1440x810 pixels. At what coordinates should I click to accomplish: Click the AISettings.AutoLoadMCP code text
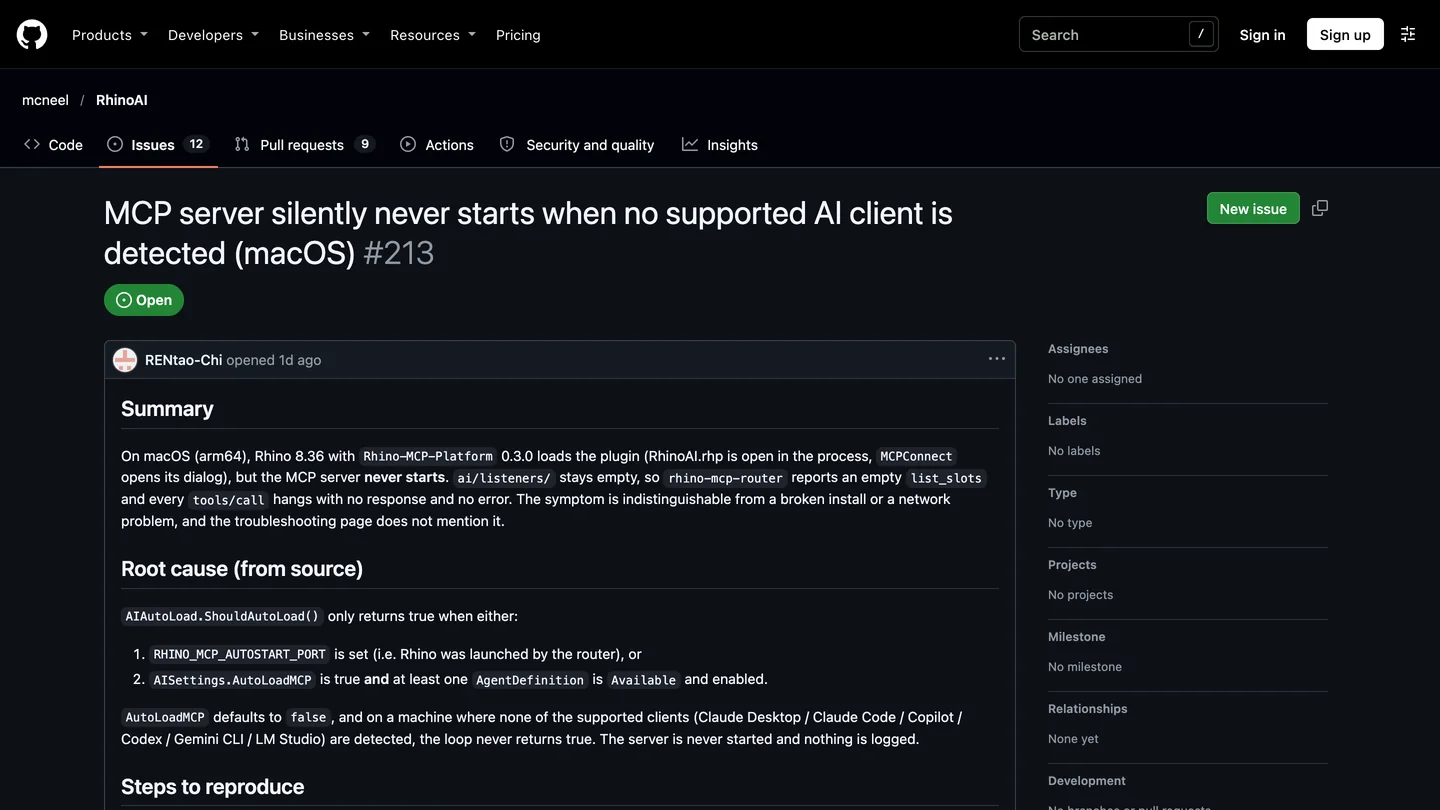point(232,680)
